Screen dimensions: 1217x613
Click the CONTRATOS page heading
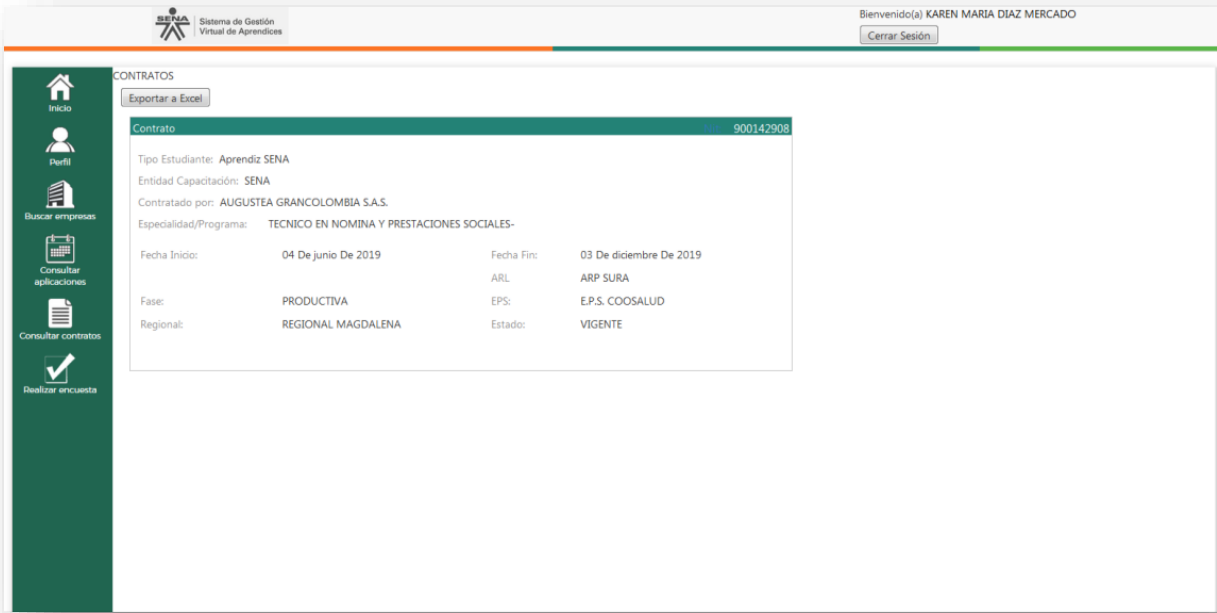(x=144, y=76)
